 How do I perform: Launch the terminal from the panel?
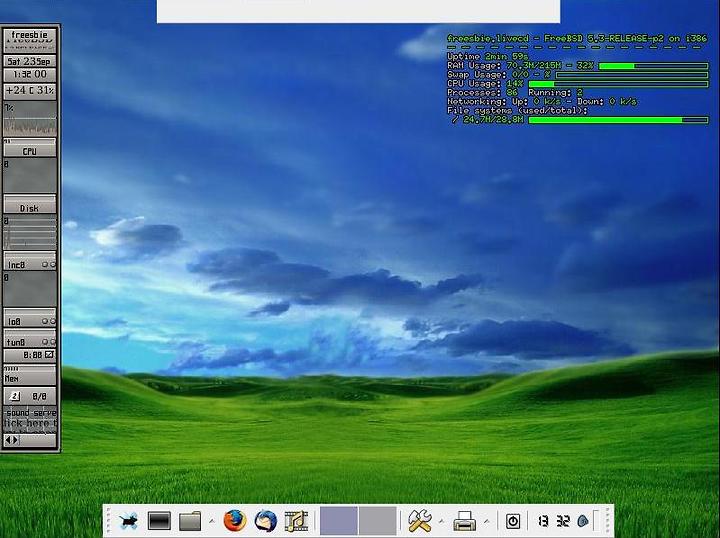point(159,521)
